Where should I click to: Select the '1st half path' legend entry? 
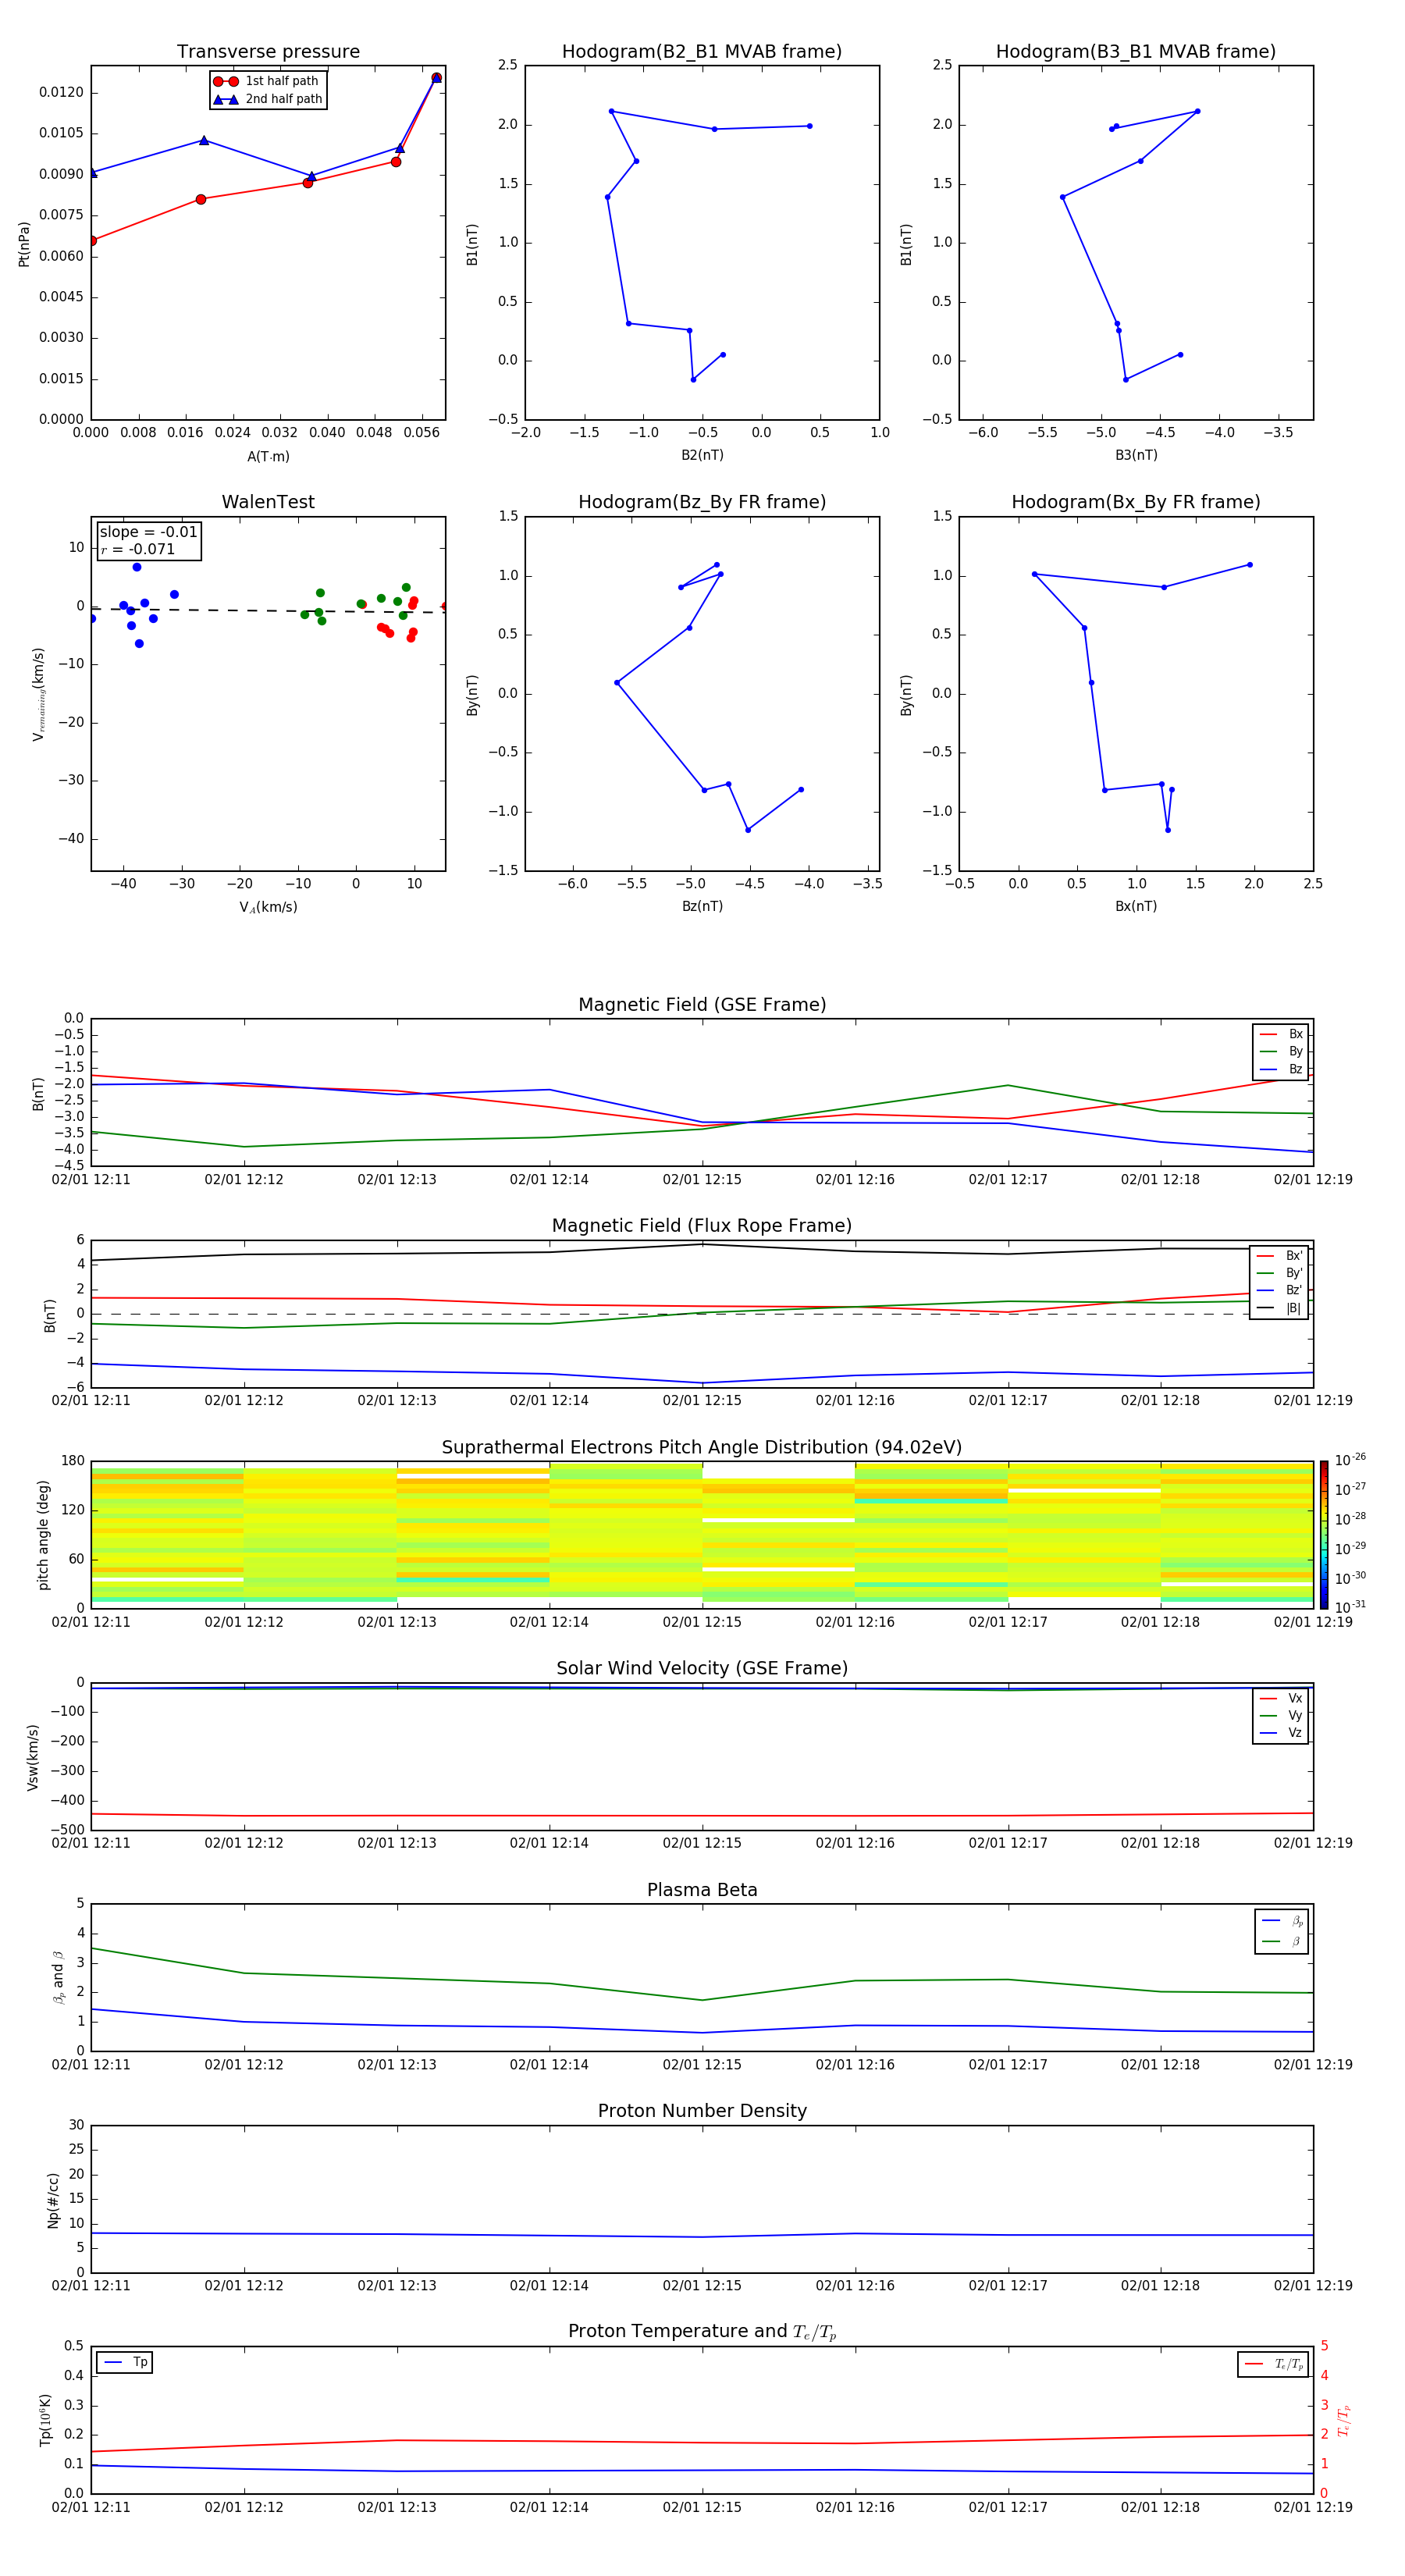coord(267,81)
